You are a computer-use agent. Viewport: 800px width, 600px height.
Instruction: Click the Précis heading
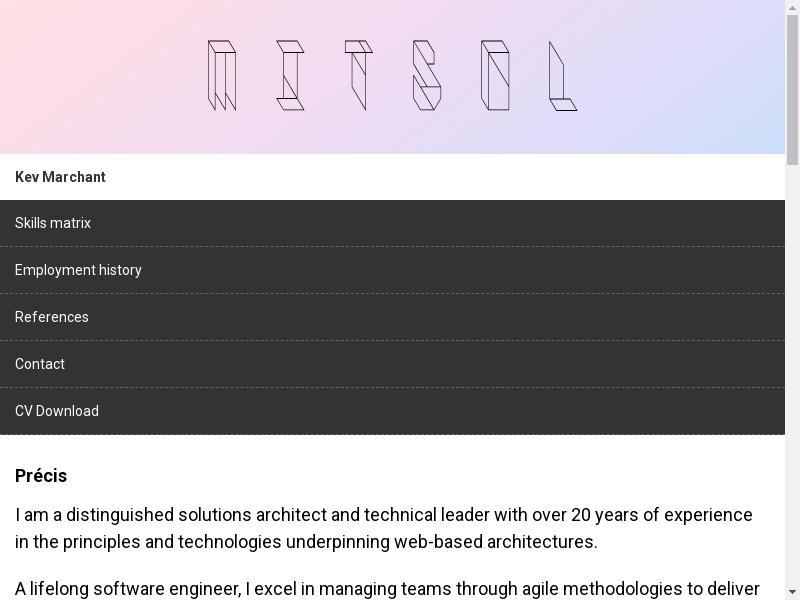tap(41, 476)
